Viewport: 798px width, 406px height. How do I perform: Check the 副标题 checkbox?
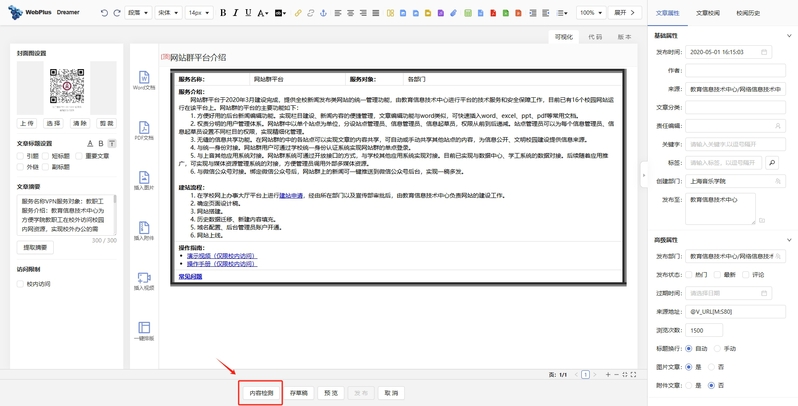(x=45, y=167)
